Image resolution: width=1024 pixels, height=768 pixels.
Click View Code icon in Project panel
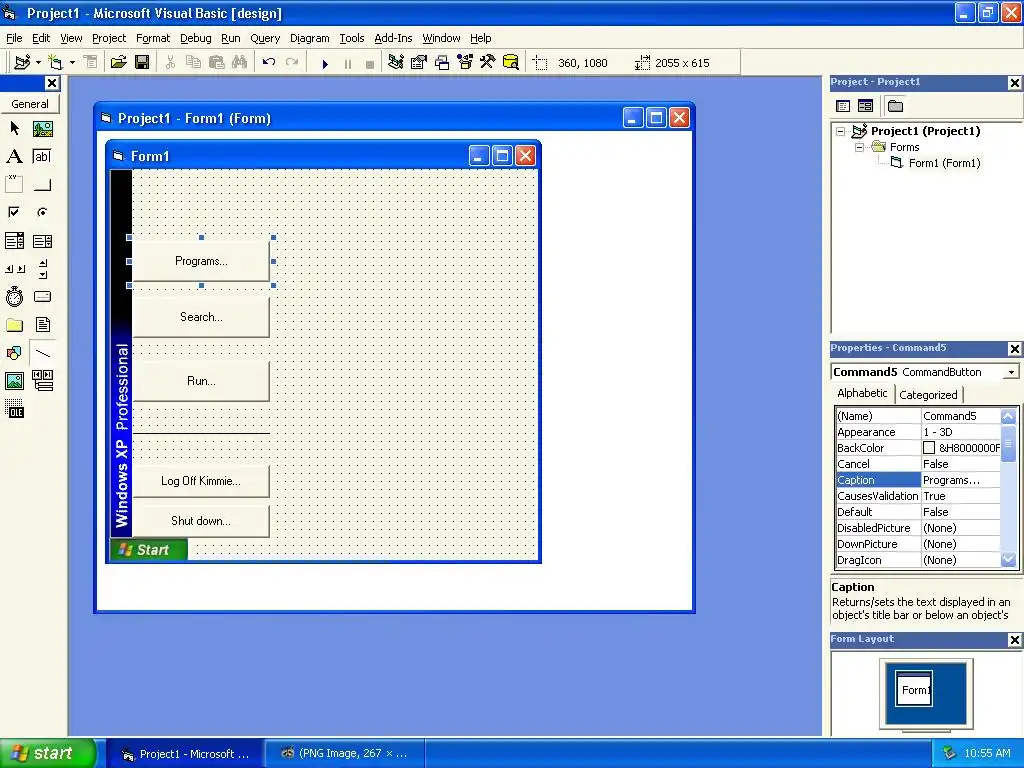click(843, 106)
